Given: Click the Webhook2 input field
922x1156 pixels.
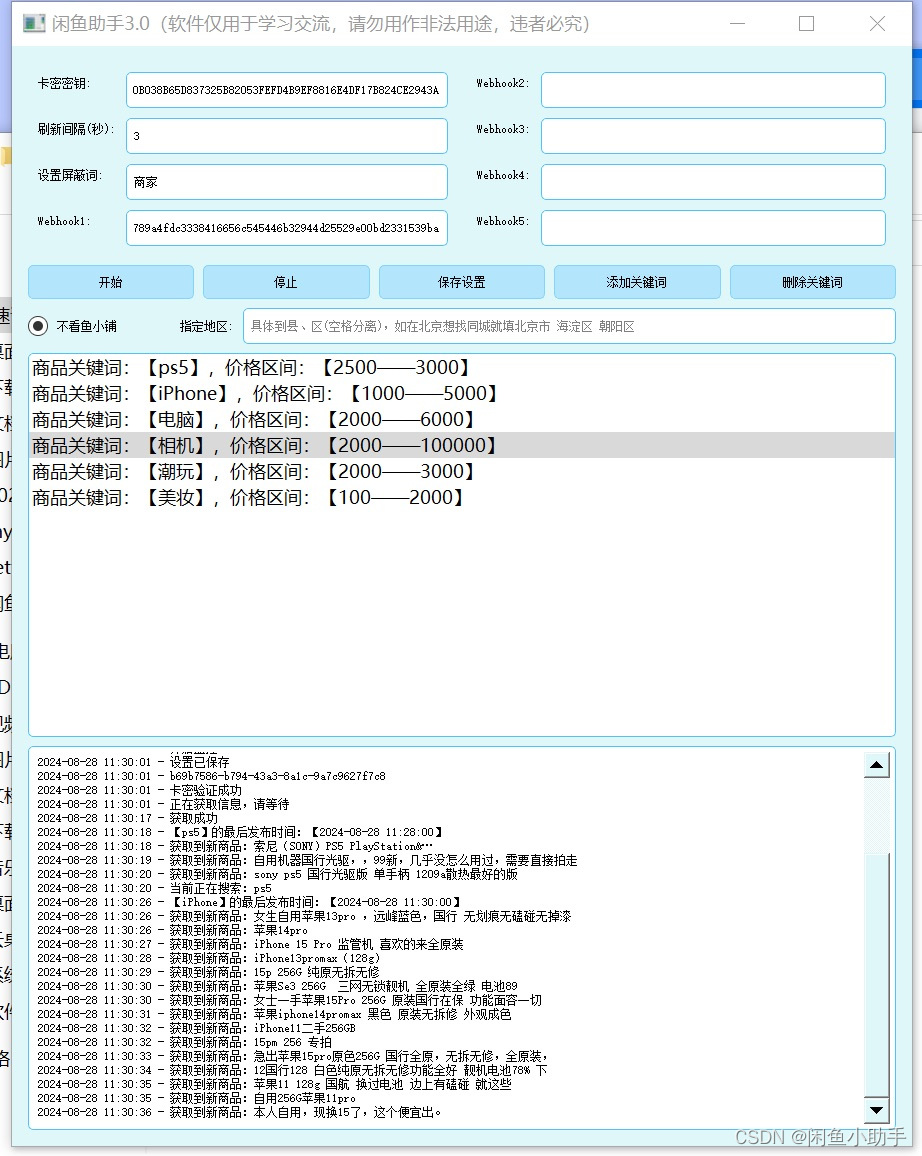Looking at the screenshot, I should [x=713, y=90].
